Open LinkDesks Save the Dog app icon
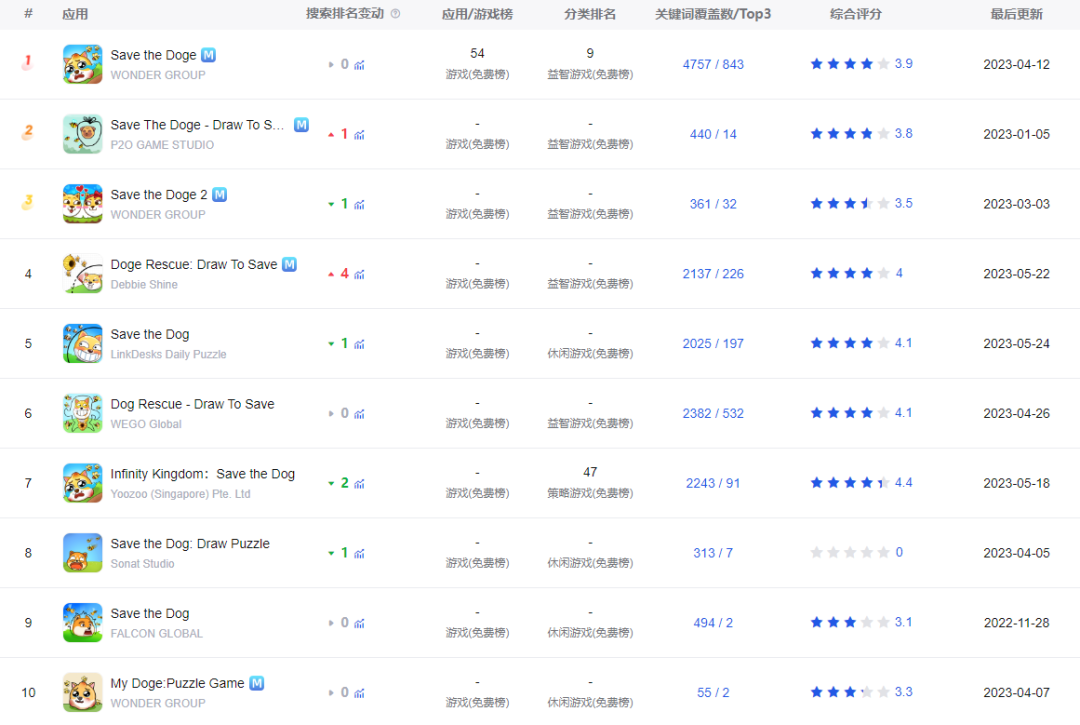This screenshot has height=725, width=1080. pos(83,344)
